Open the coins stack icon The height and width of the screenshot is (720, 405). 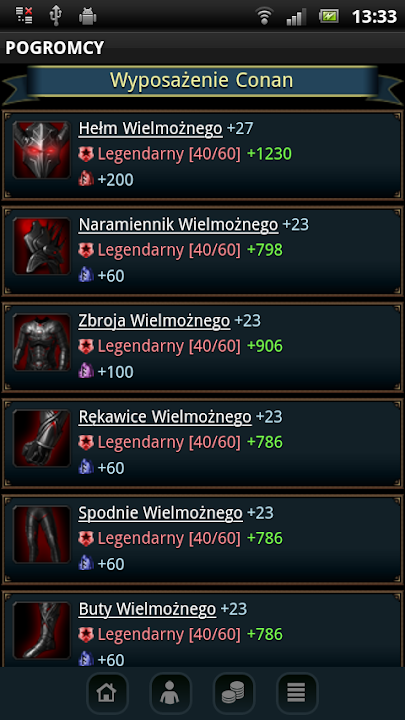[234, 693]
